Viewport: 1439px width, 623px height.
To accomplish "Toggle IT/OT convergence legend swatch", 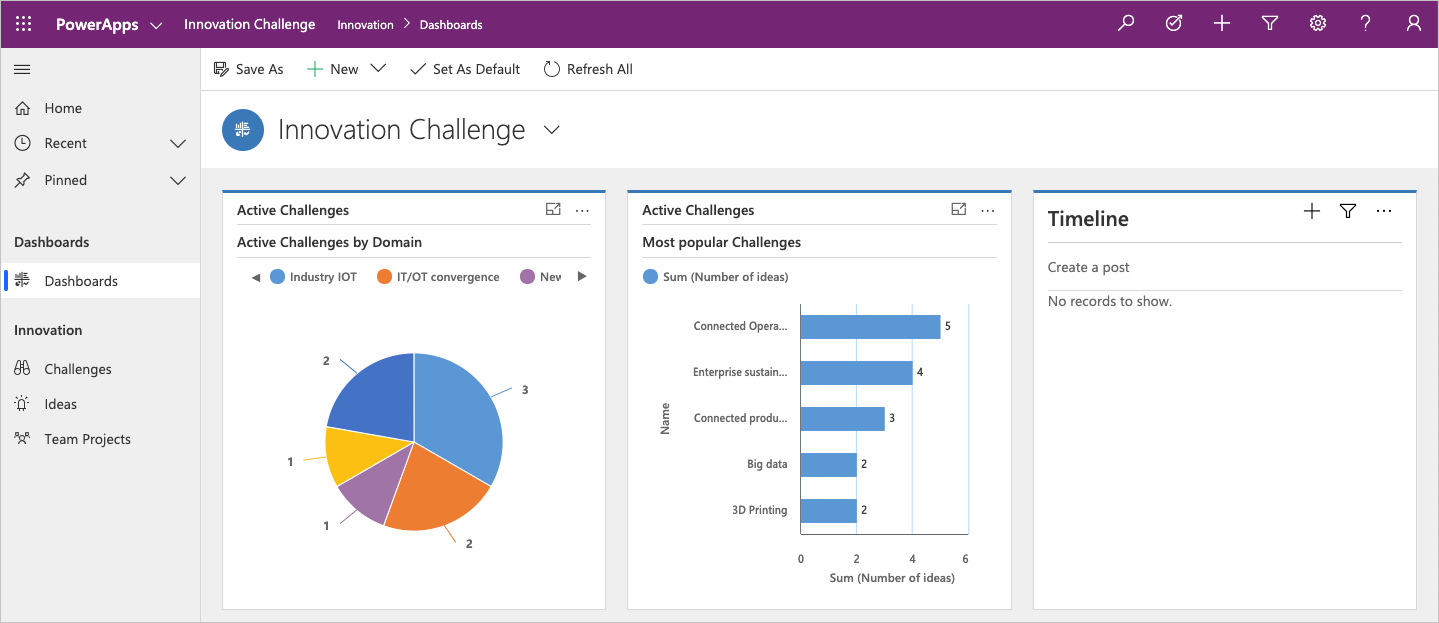I will pos(384,277).
